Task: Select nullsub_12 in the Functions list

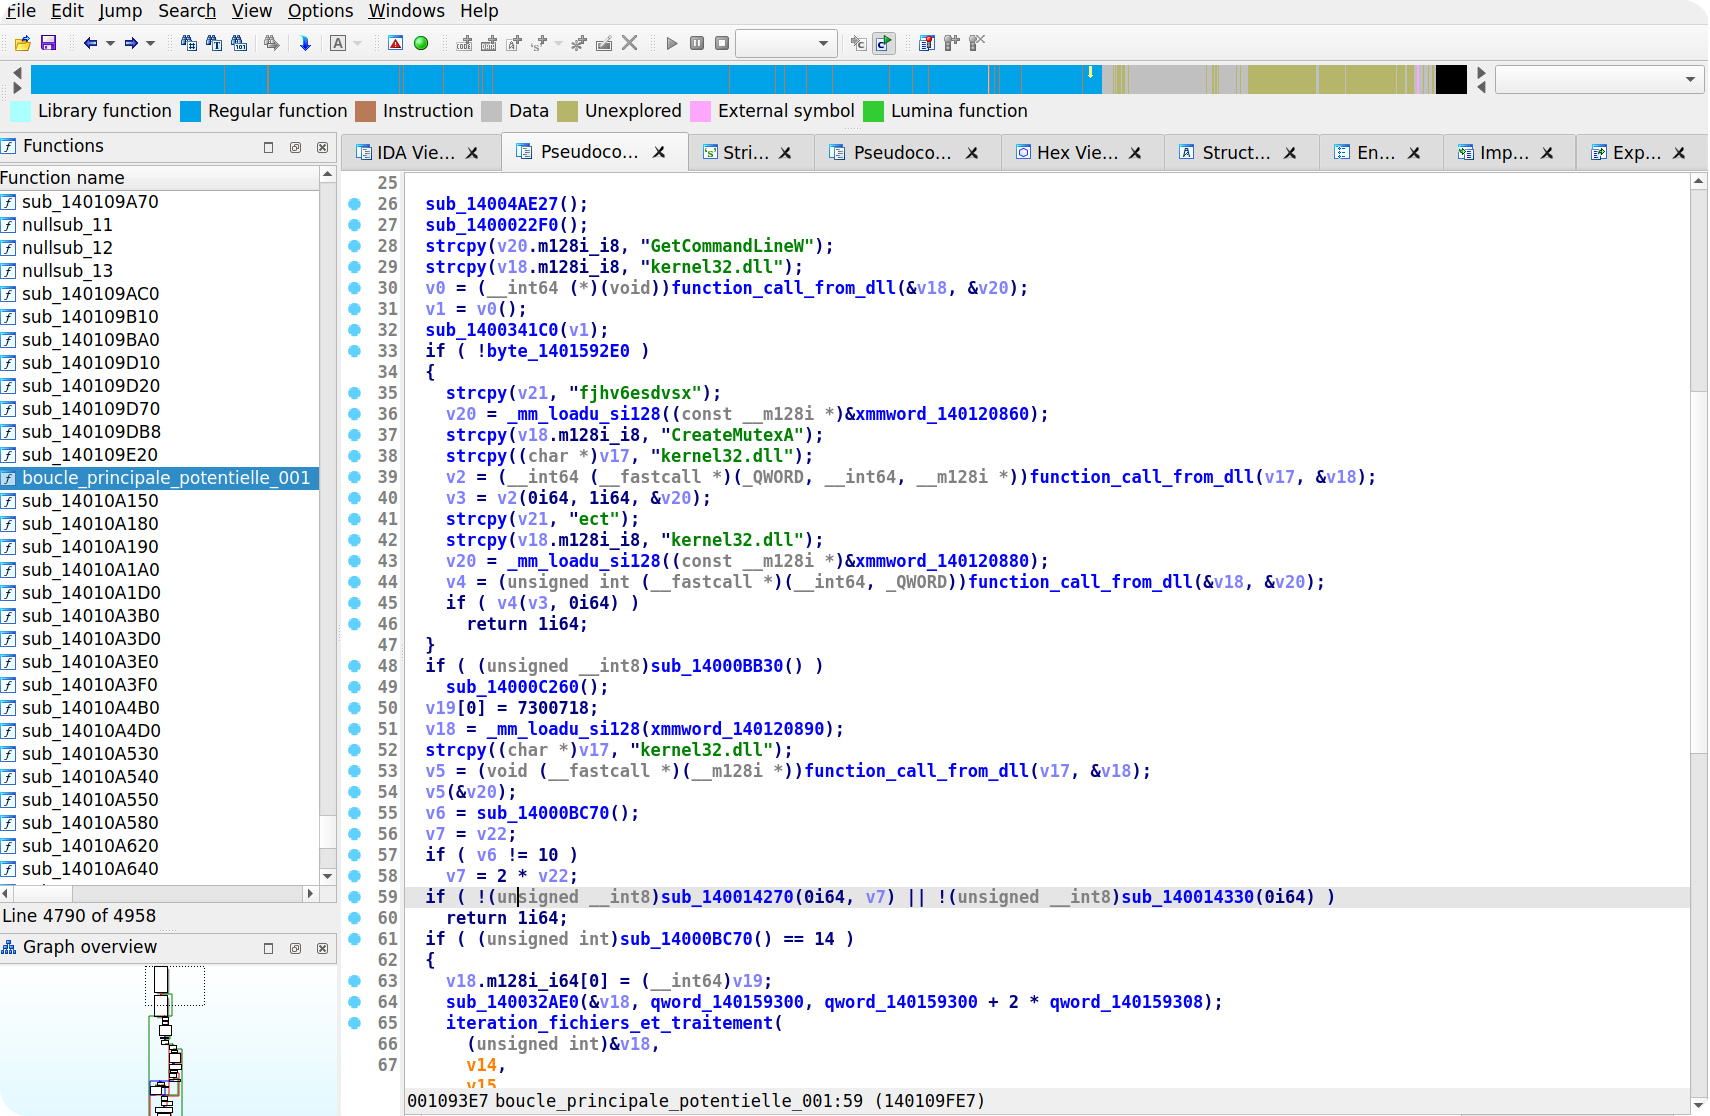Action: (x=160, y=248)
